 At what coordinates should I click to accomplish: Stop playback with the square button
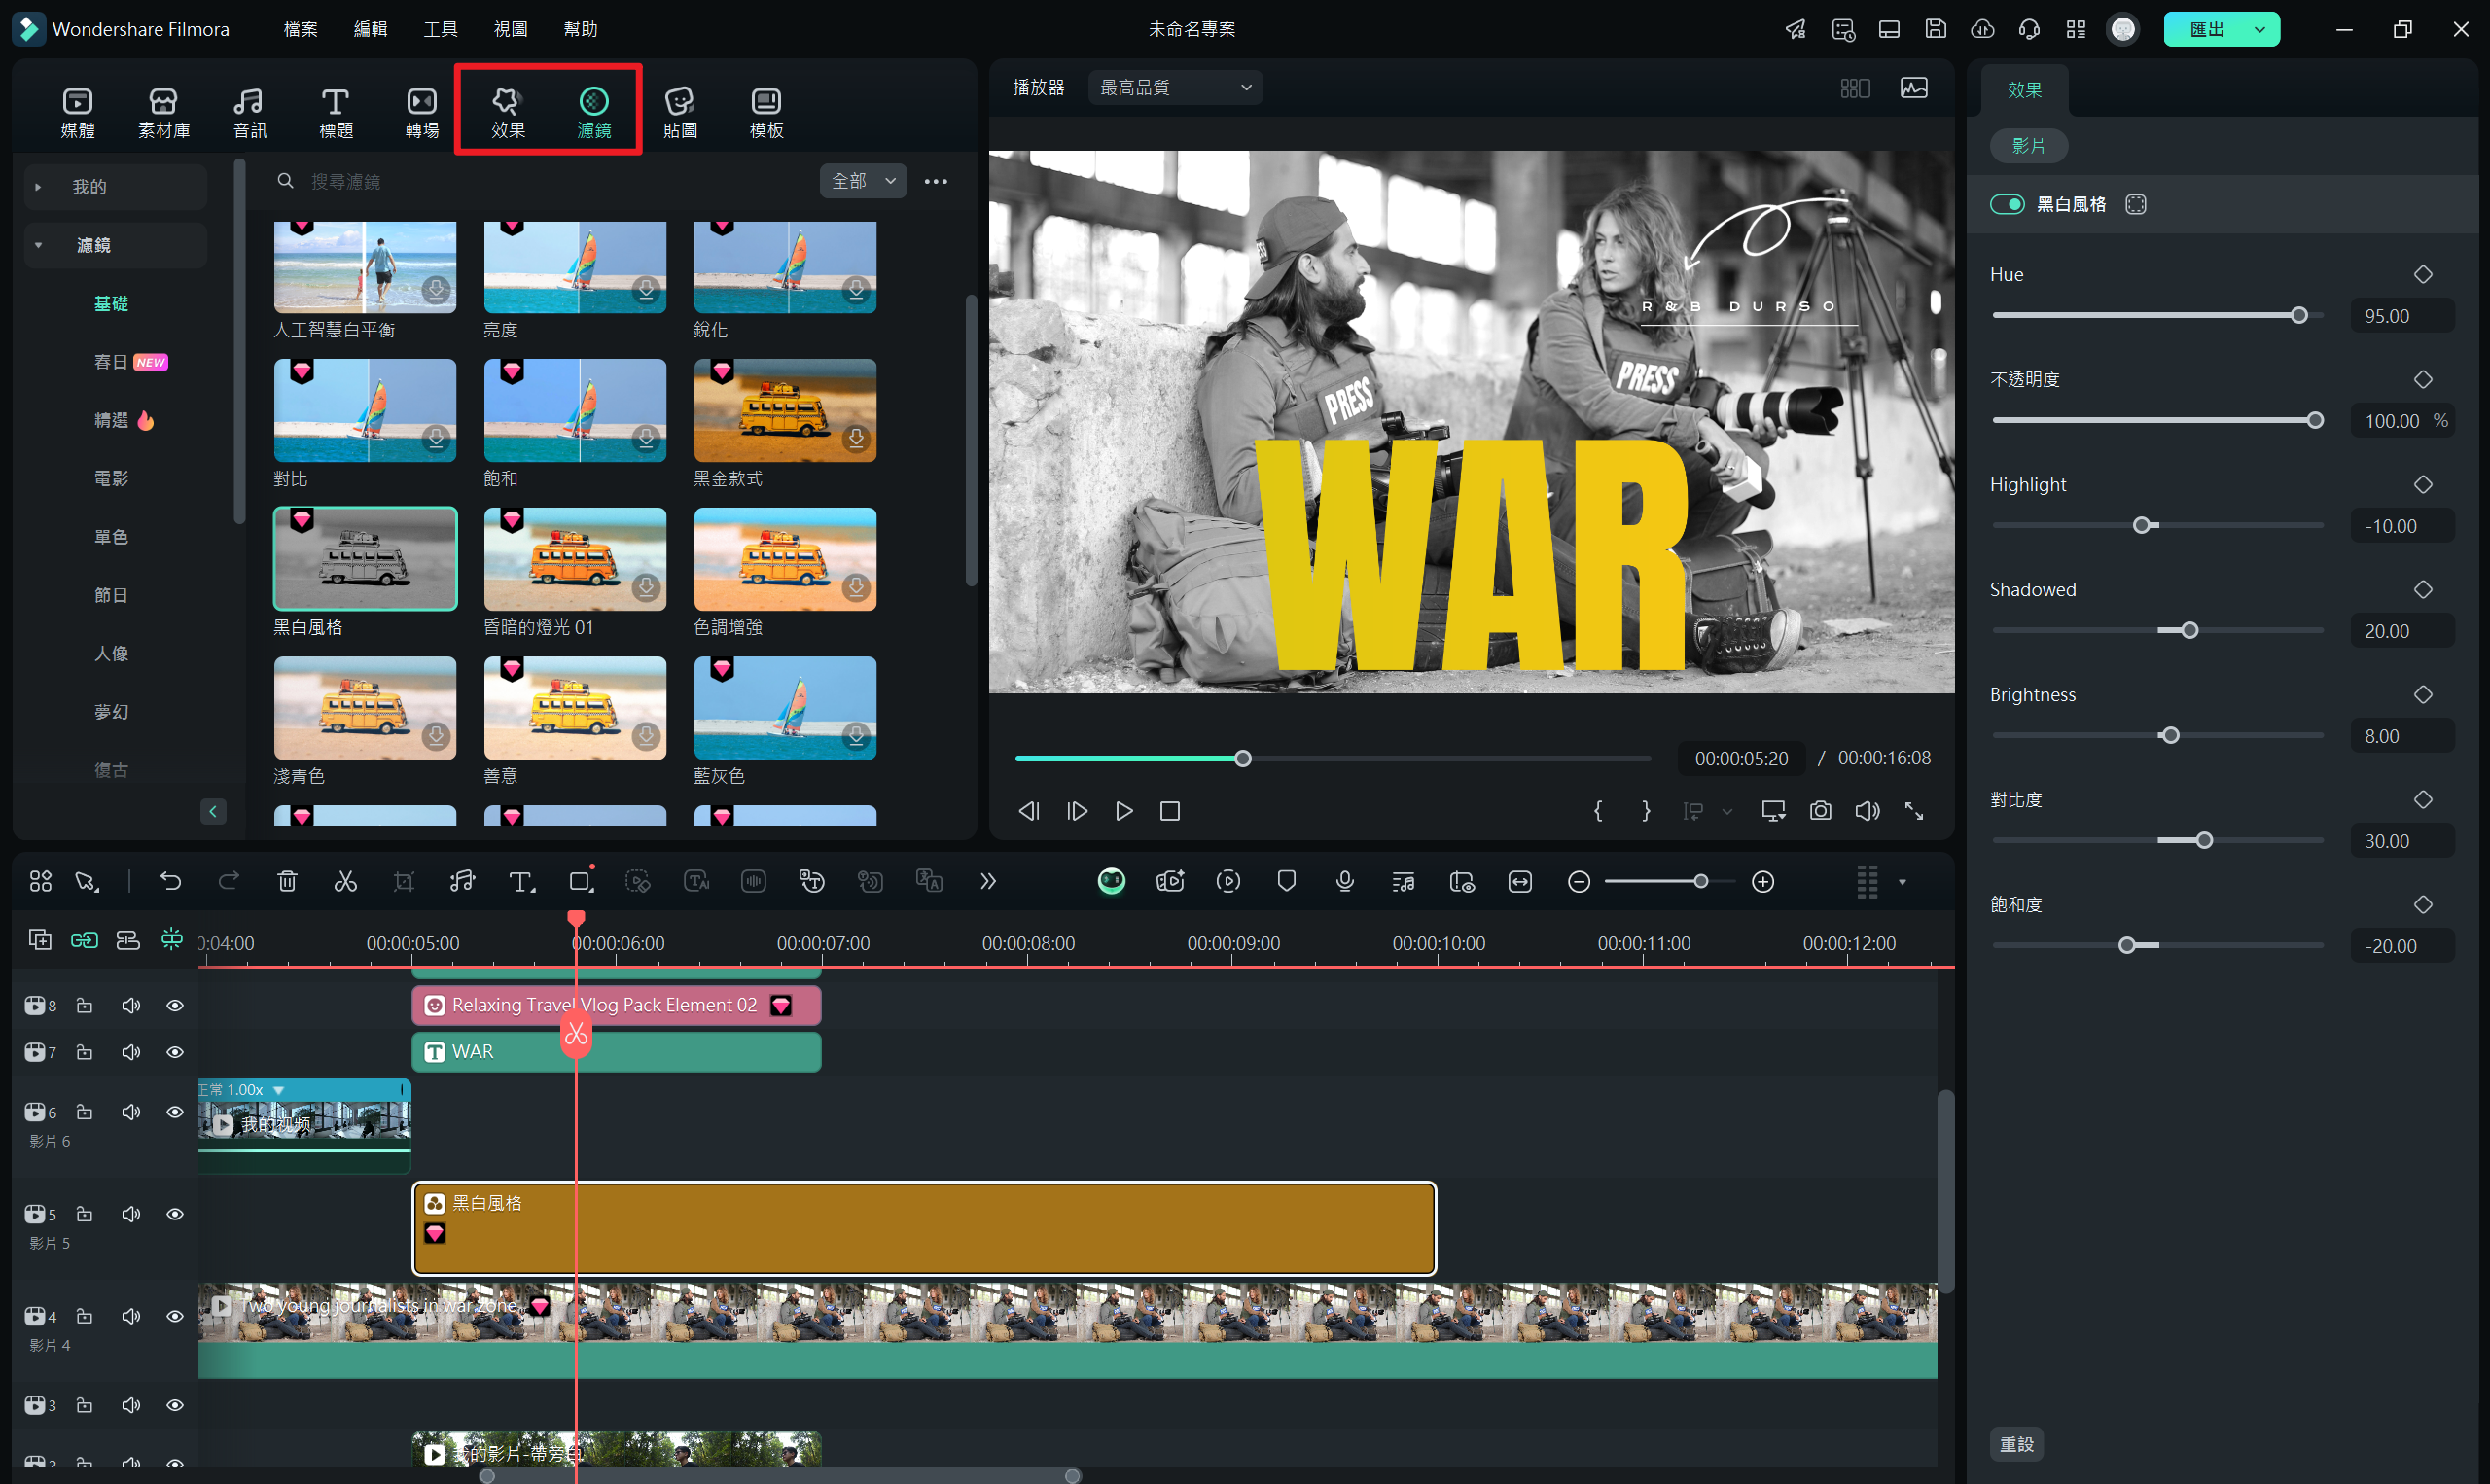point(1170,811)
